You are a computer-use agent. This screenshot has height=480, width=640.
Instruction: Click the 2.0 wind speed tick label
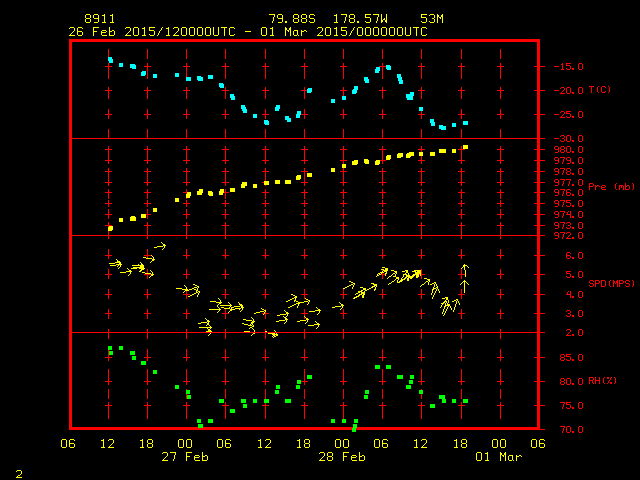tap(574, 333)
